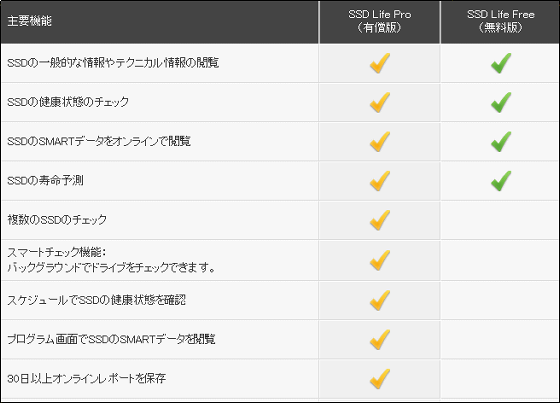Image resolution: width=560 pixels, height=403 pixels.
Task: Click the スケジュールでSSDの健康状態を確認 row text
Action: [96, 300]
